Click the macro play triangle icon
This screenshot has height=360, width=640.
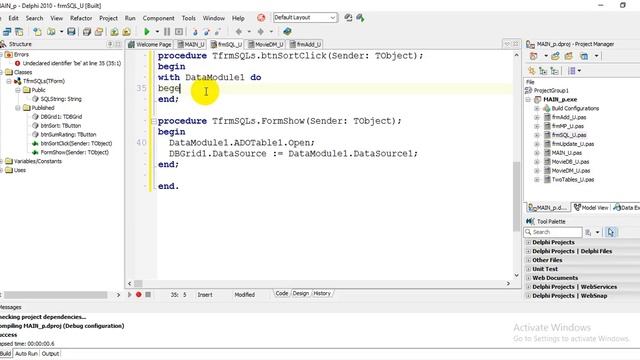point(130,294)
